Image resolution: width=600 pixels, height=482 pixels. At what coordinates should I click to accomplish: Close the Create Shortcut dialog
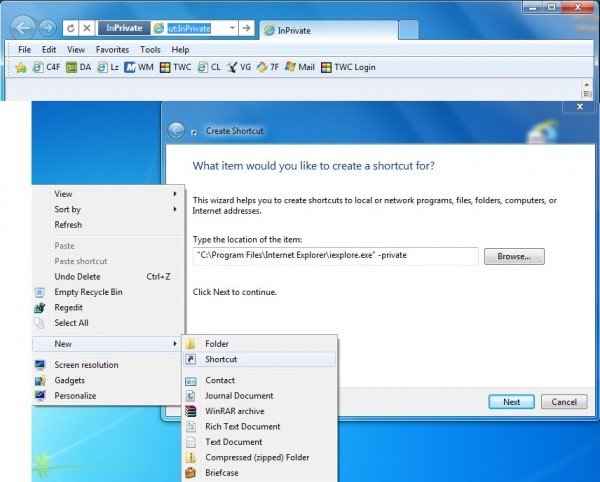[580, 107]
